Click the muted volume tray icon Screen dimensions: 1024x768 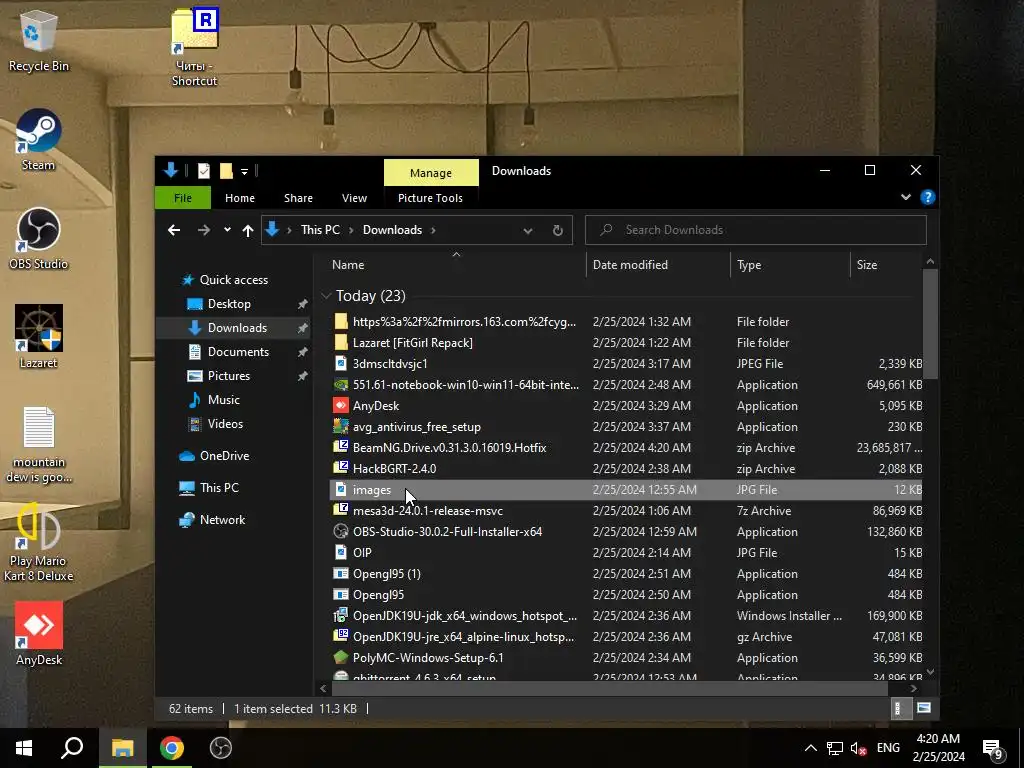[858, 748]
